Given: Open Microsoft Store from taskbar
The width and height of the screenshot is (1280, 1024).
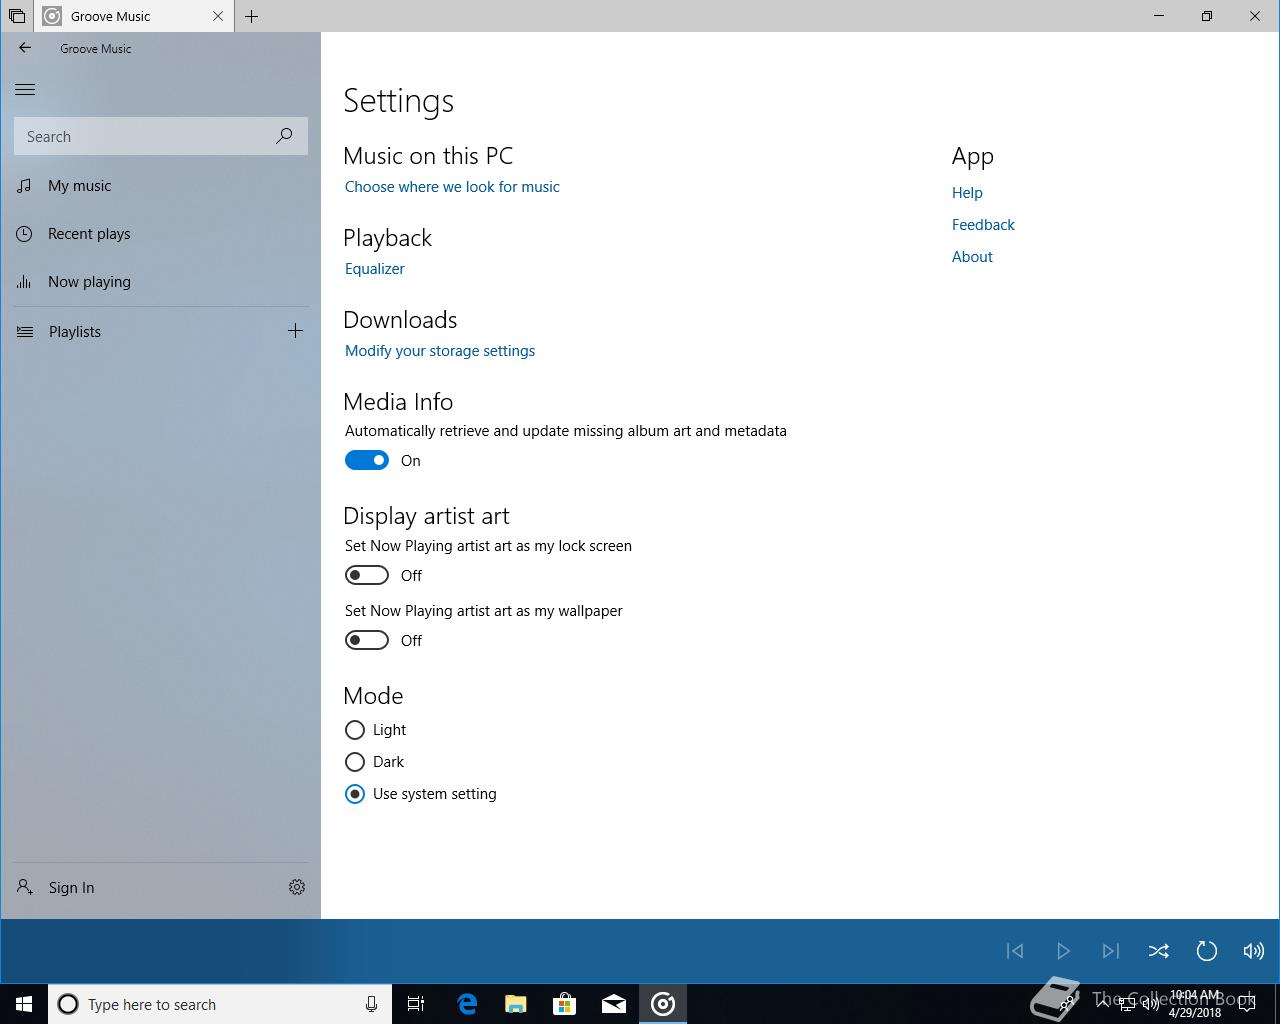Looking at the screenshot, I should click(565, 1004).
